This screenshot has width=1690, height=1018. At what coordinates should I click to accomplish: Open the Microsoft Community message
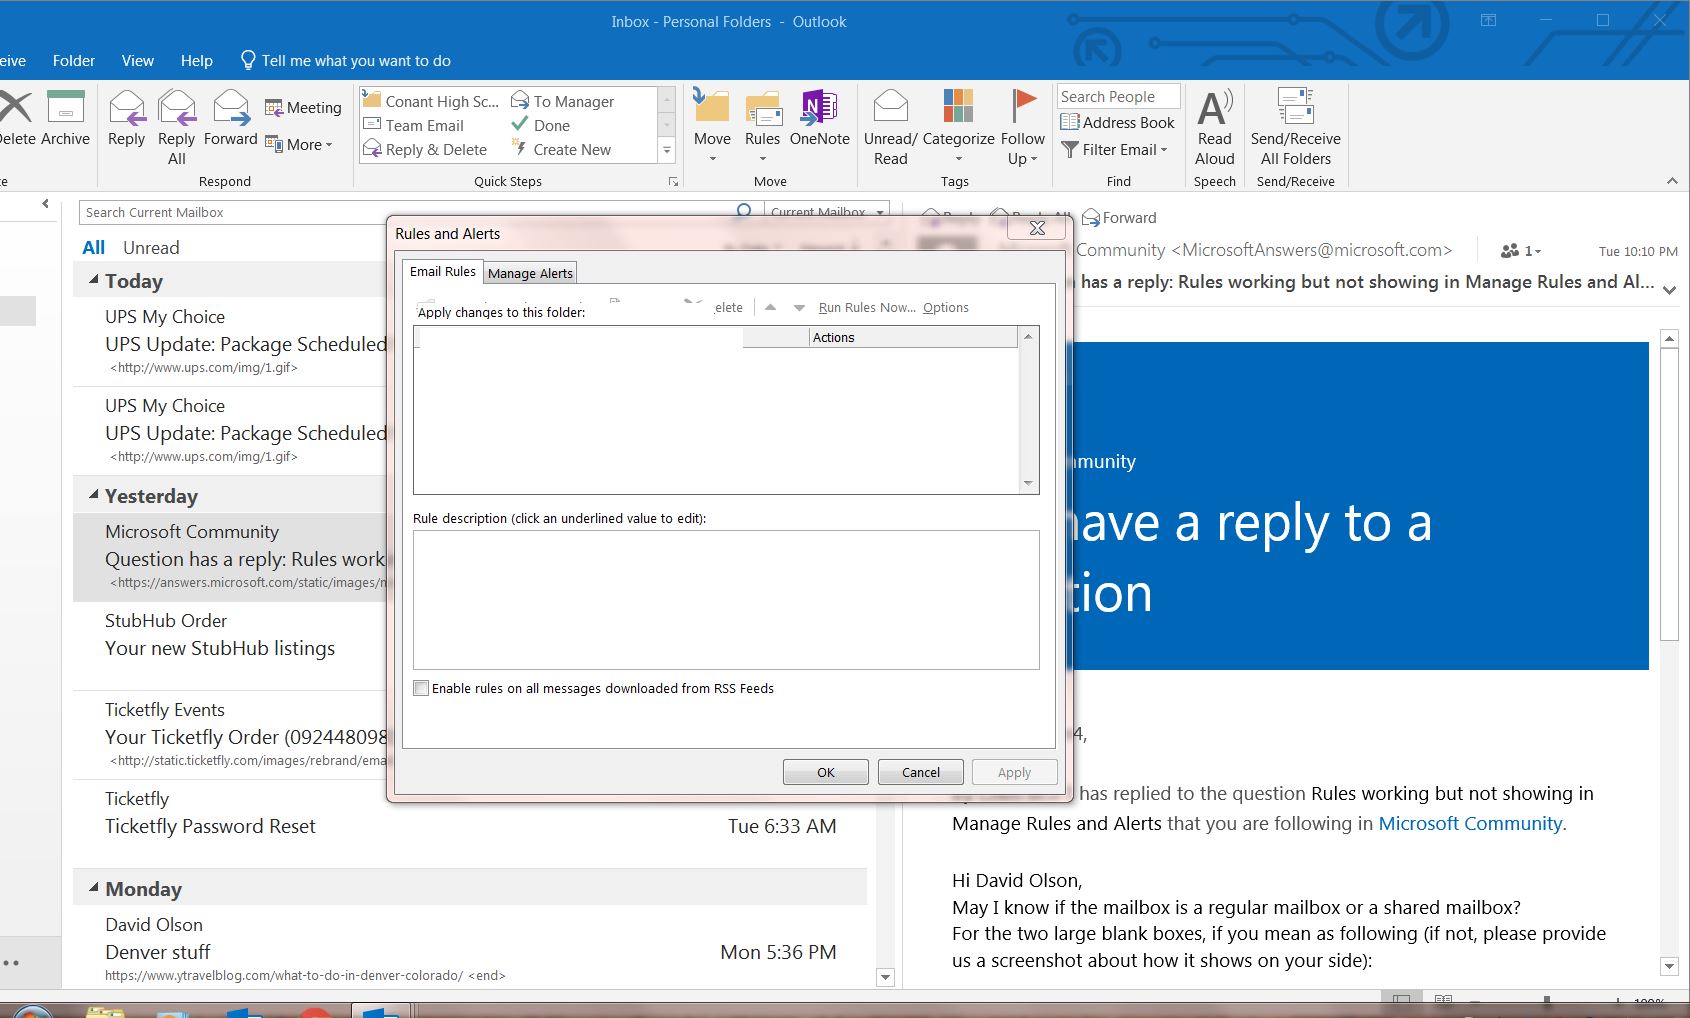[230, 558]
